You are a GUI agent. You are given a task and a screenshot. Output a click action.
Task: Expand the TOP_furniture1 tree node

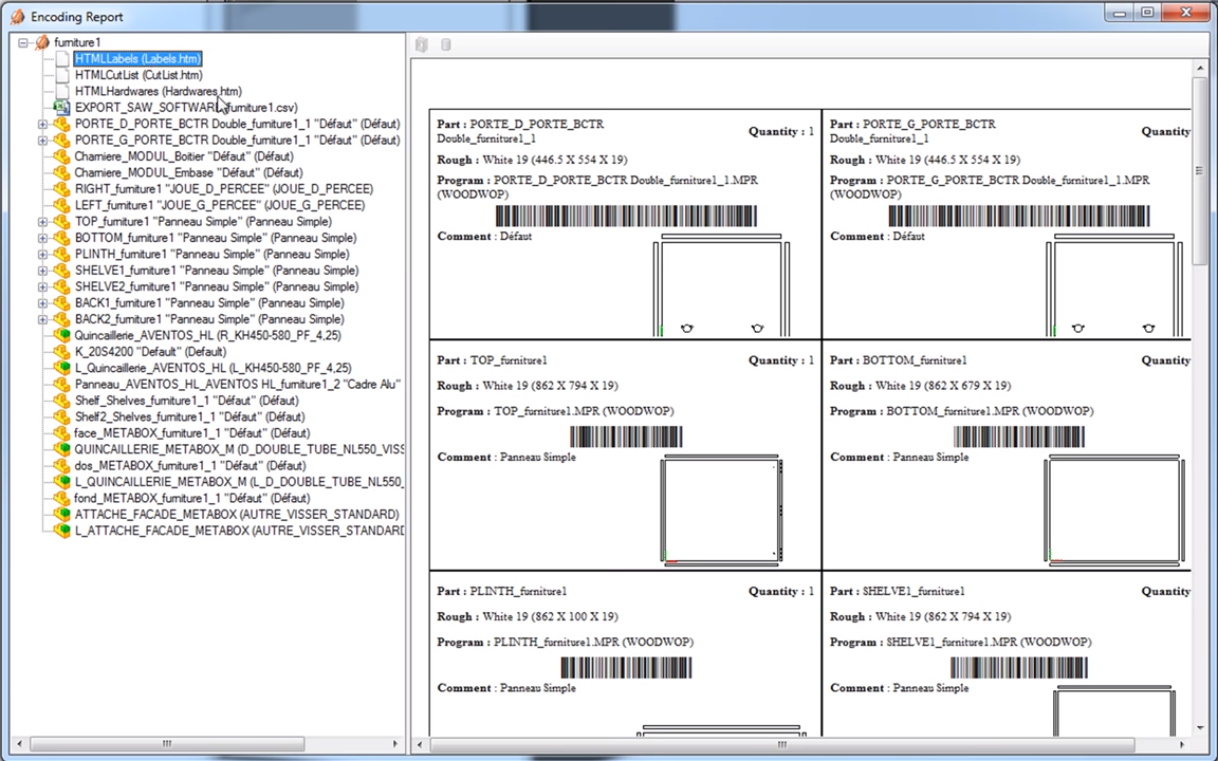pyautogui.click(x=43, y=222)
